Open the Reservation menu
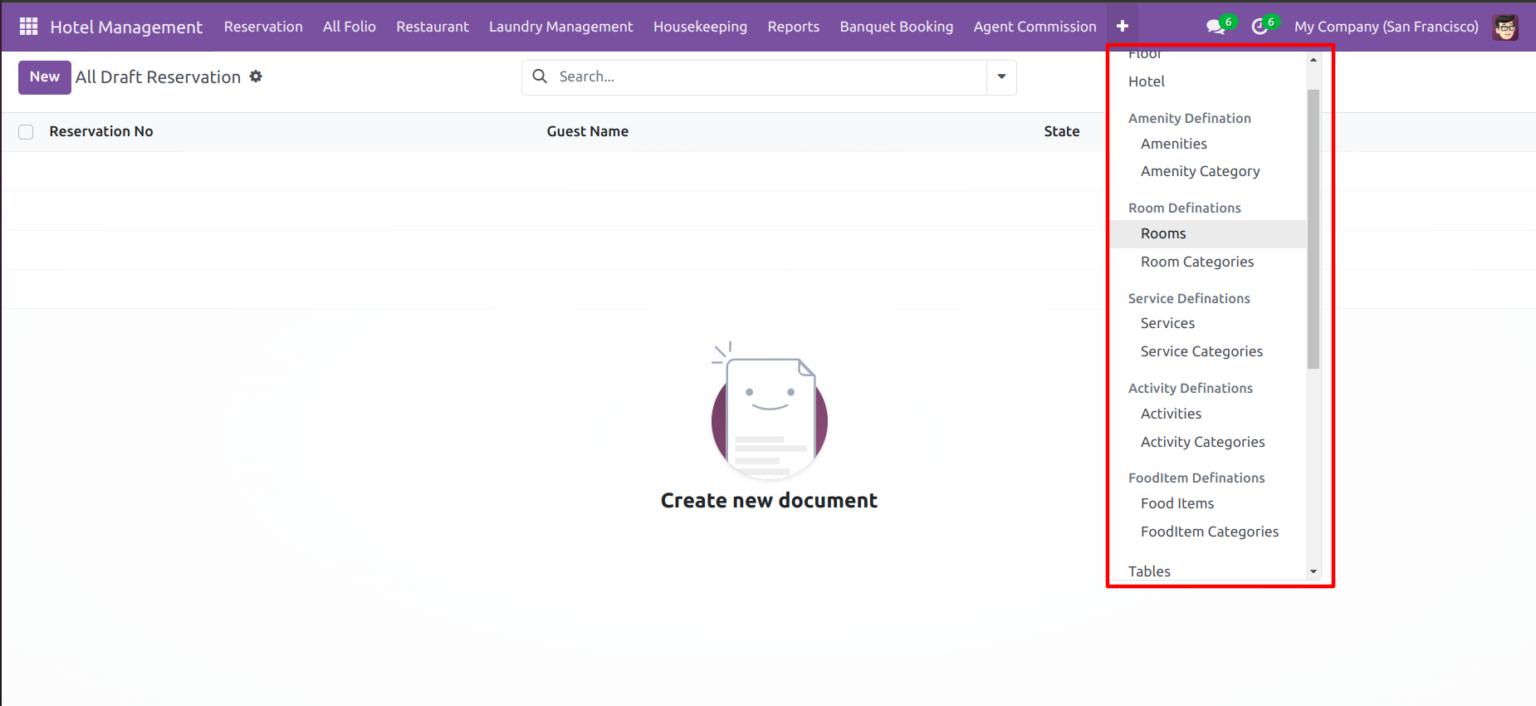The height and width of the screenshot is (706, 1536). 263,26
